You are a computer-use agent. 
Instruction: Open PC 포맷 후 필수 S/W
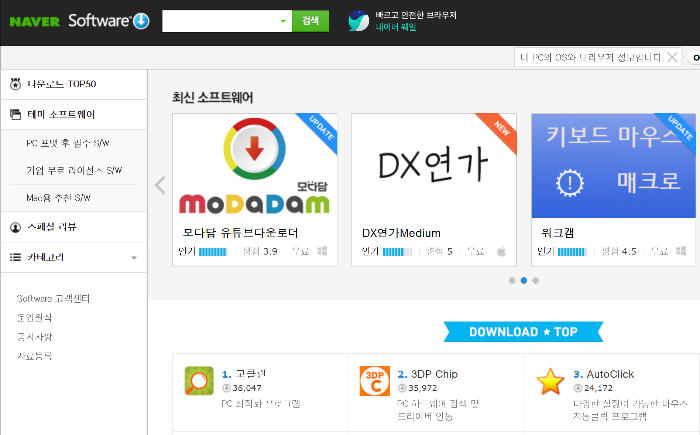(68, 143)
